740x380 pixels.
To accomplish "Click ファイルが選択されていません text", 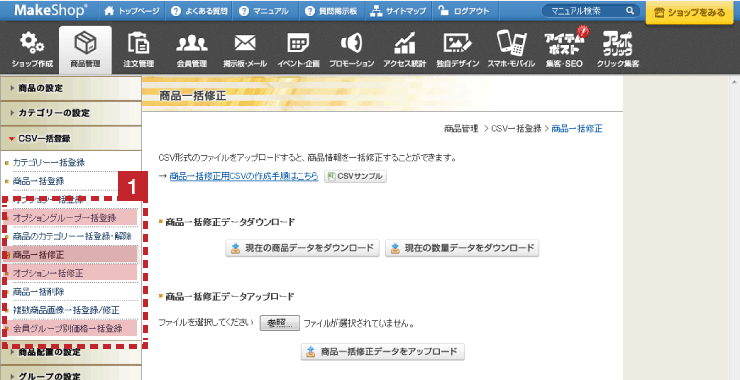I will pyautogui.click(x=359, y=324).
